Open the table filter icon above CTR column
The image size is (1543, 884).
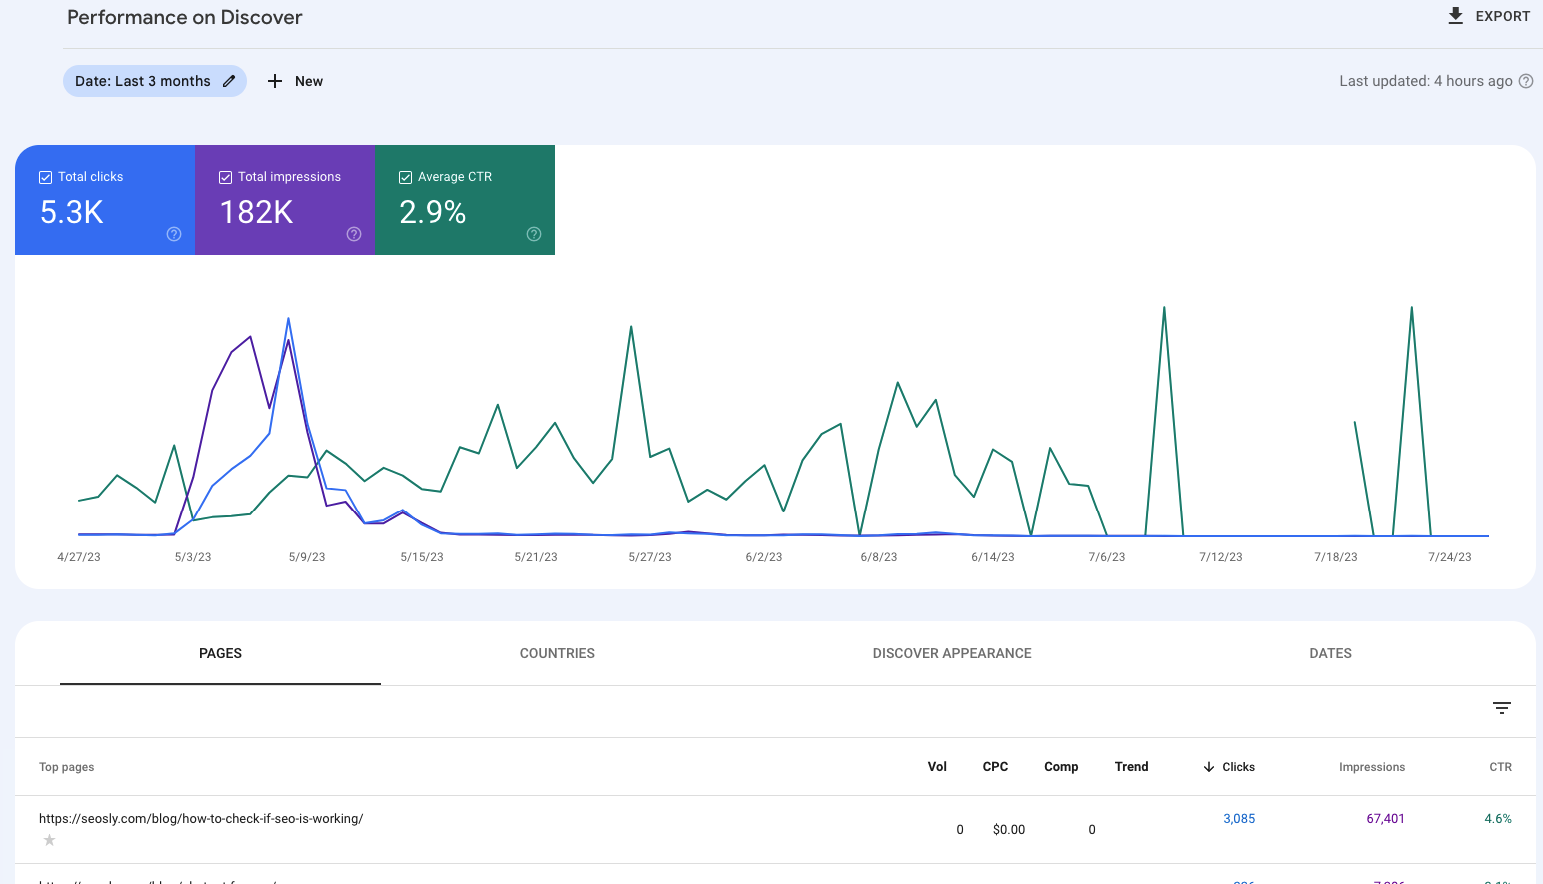coord(1502,707)
